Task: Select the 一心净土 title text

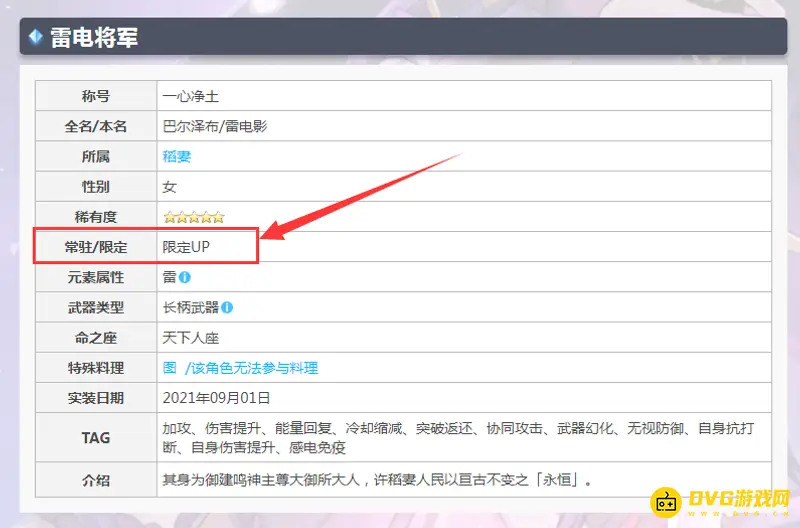Action: [190, 97]
